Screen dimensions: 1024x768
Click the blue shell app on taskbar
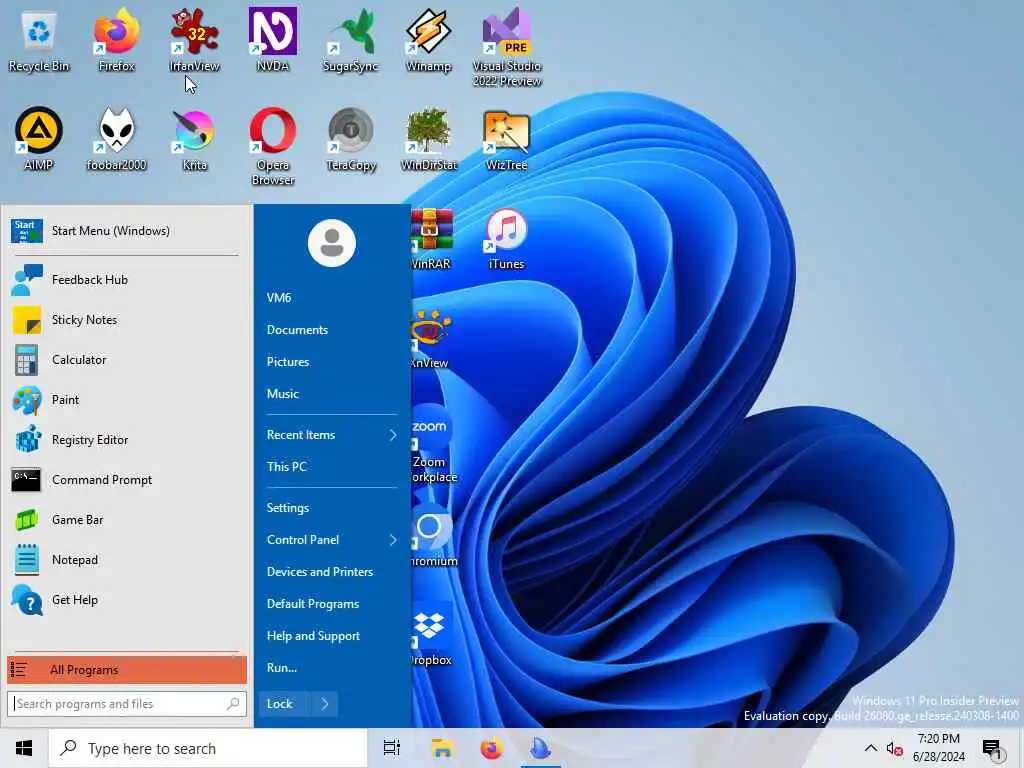click(x=541, y=748)
